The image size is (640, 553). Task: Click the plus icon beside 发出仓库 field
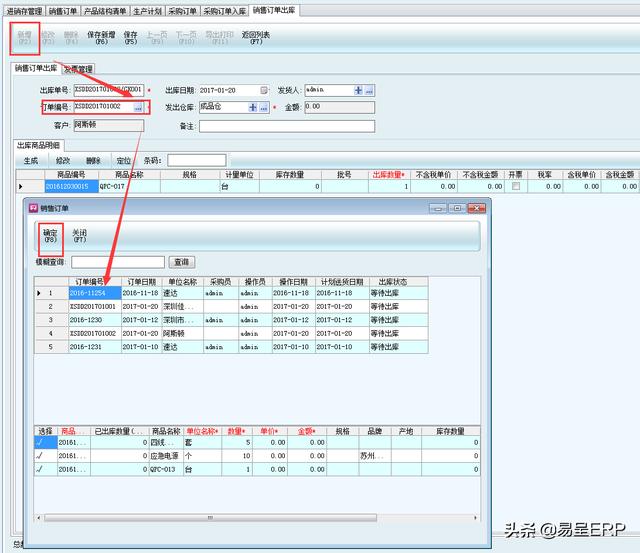(252, 107)
